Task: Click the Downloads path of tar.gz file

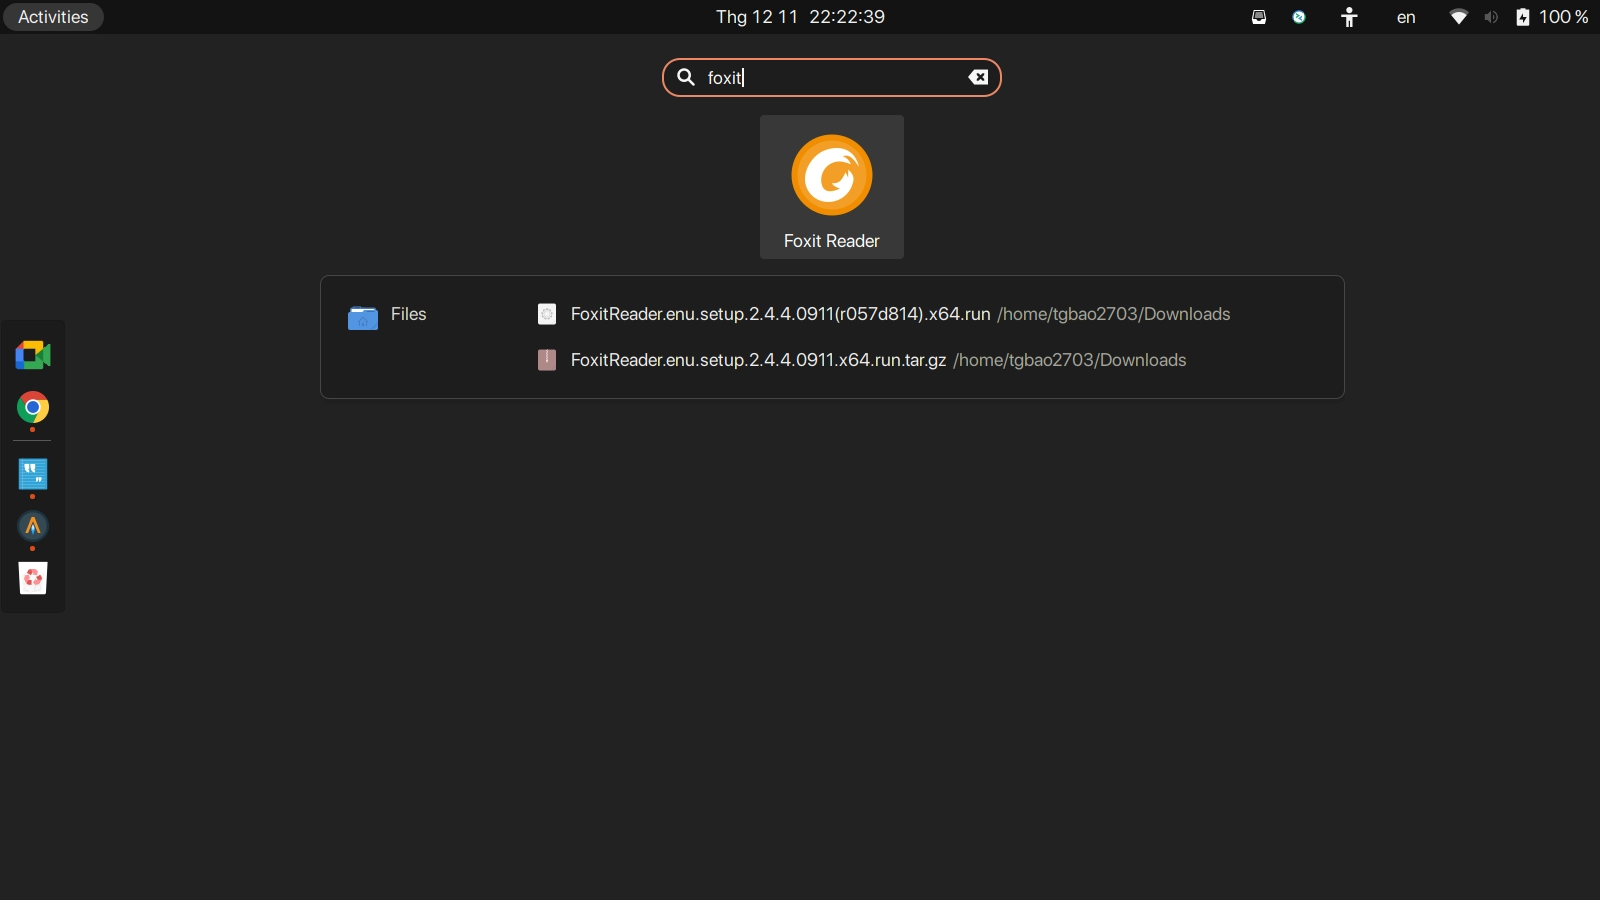Action: tap(1070, 360)
